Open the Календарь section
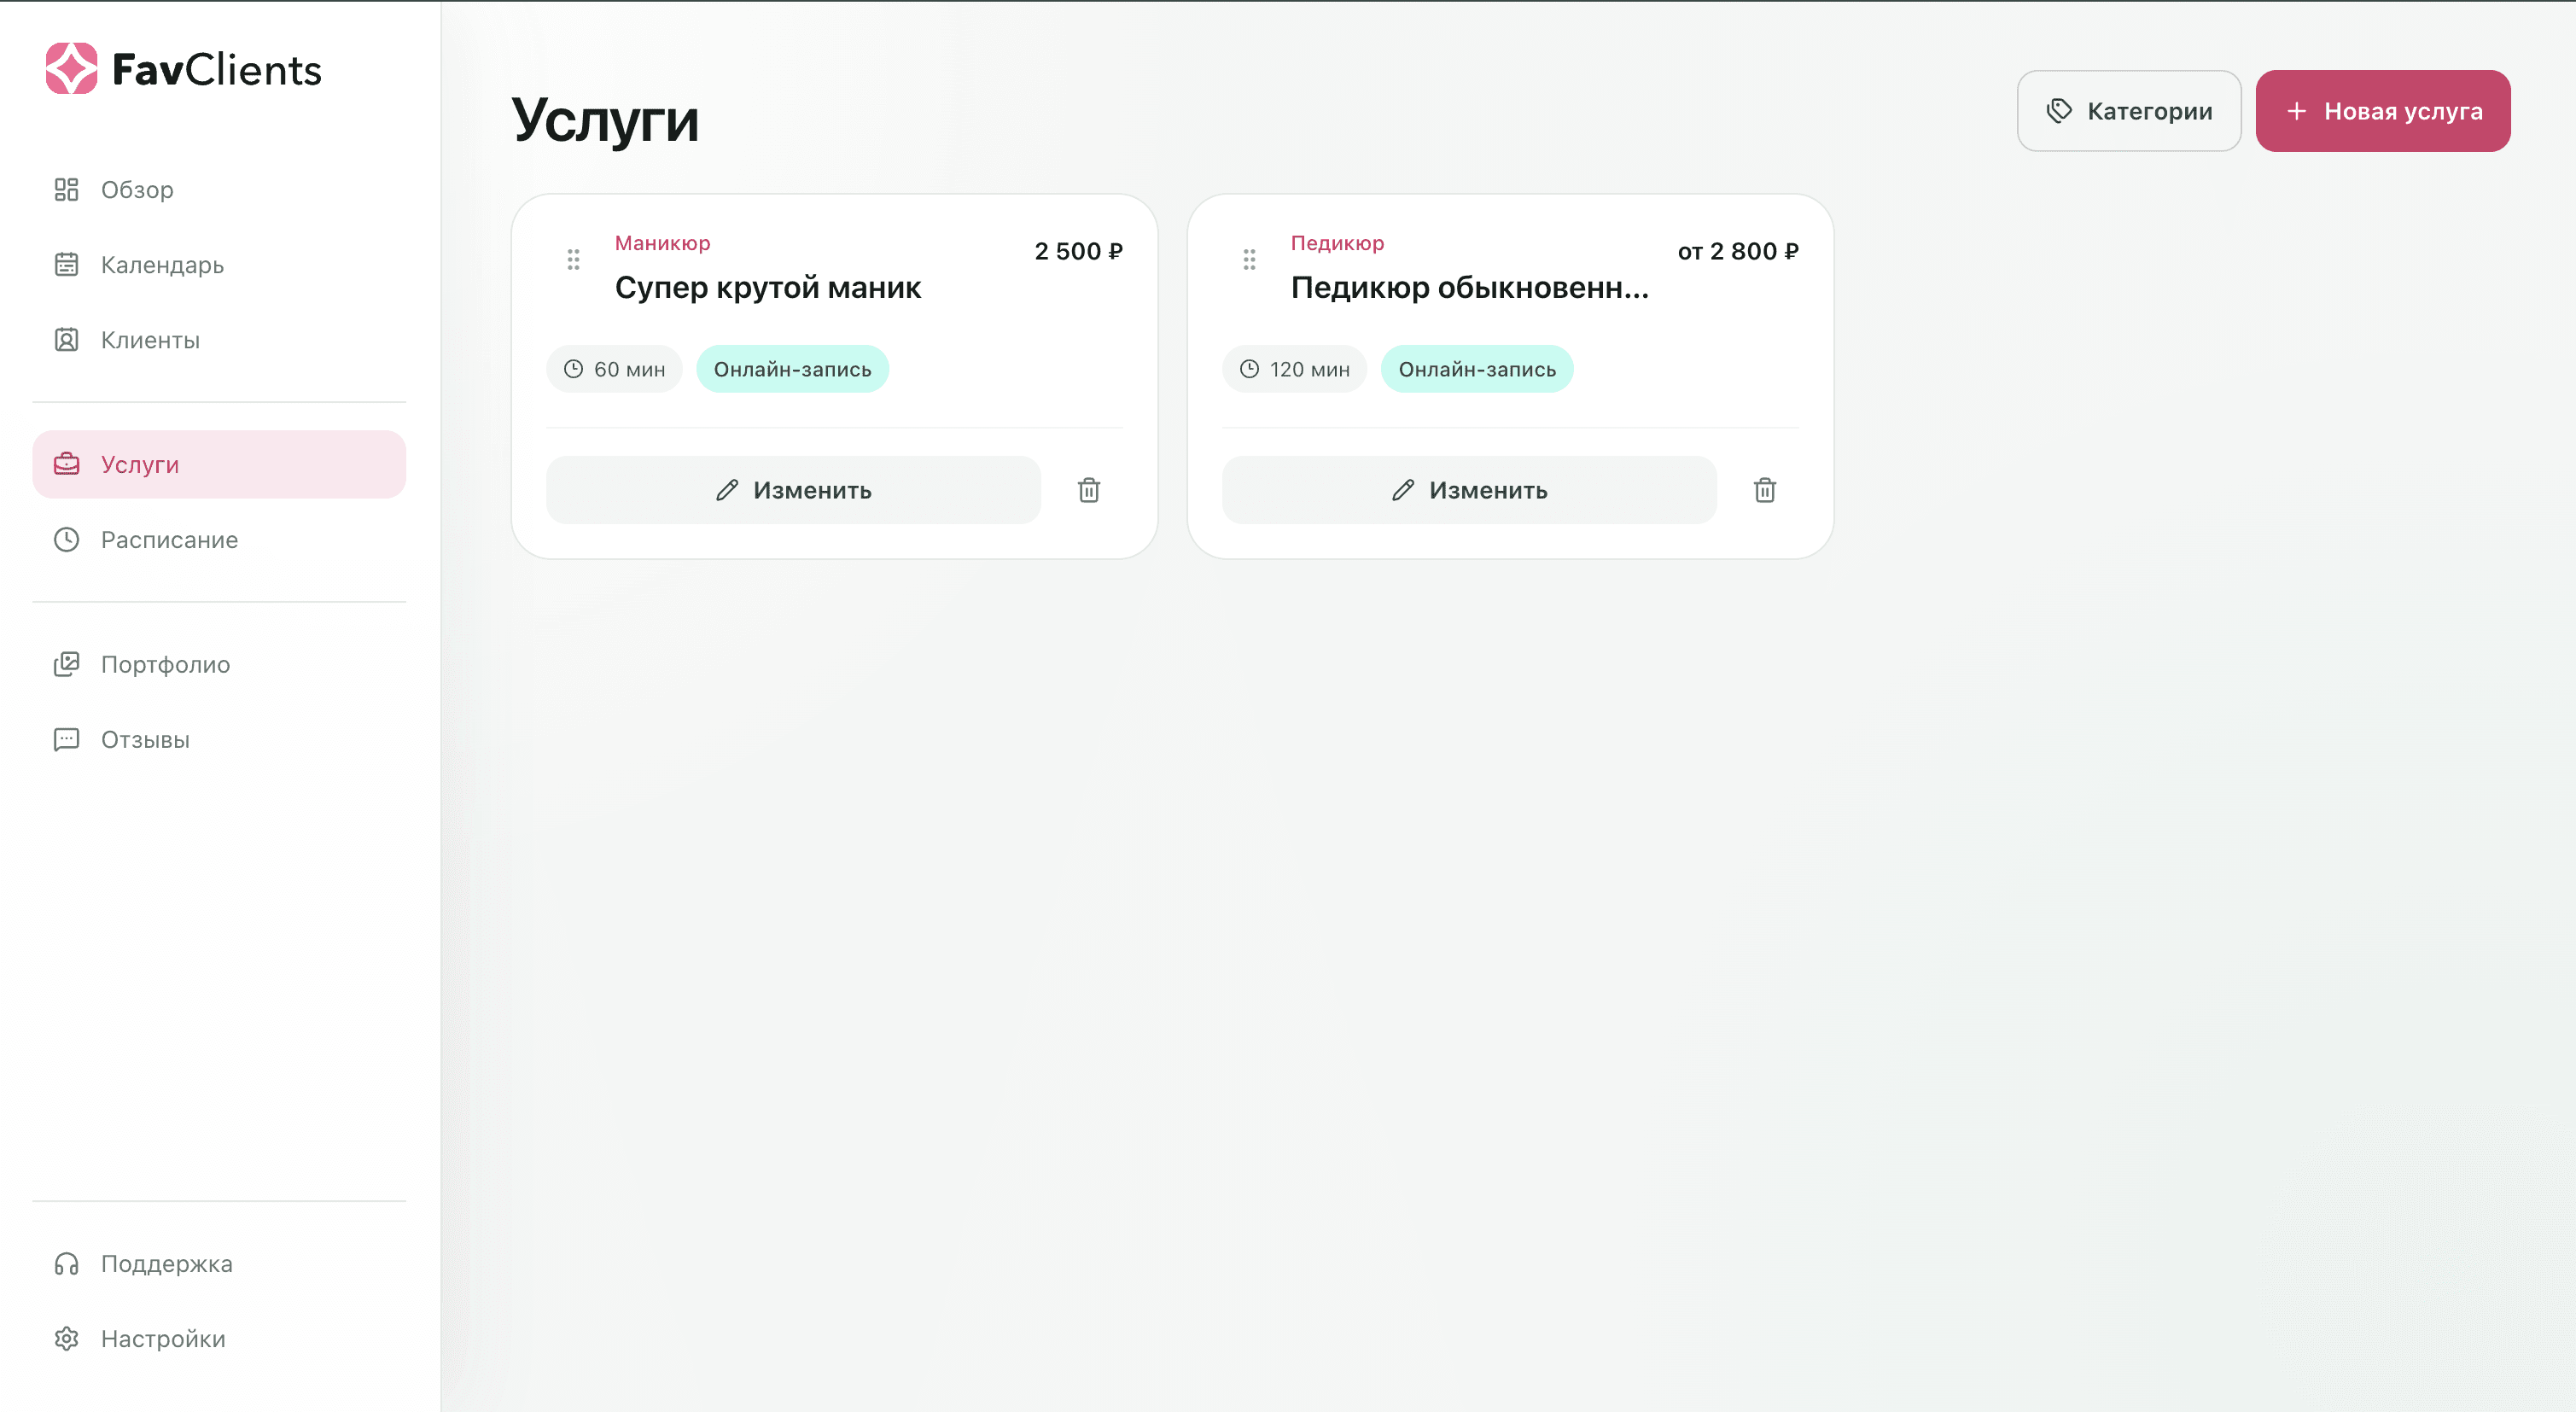Image resolution: width=2576 pixels, height=1412 pixels. (219, 265)
